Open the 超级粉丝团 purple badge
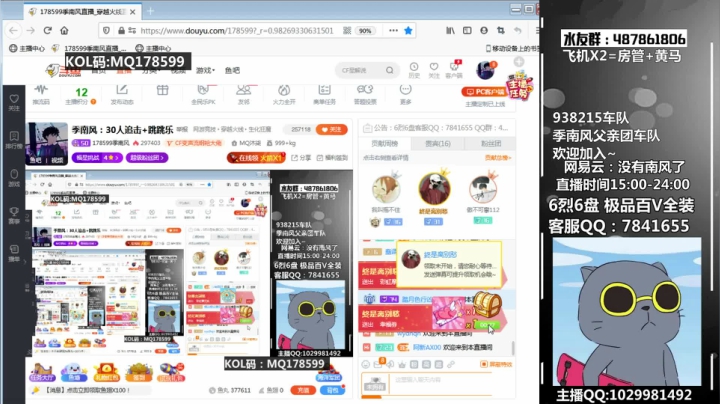Viewport: 720px width, 404px height. 147,157
